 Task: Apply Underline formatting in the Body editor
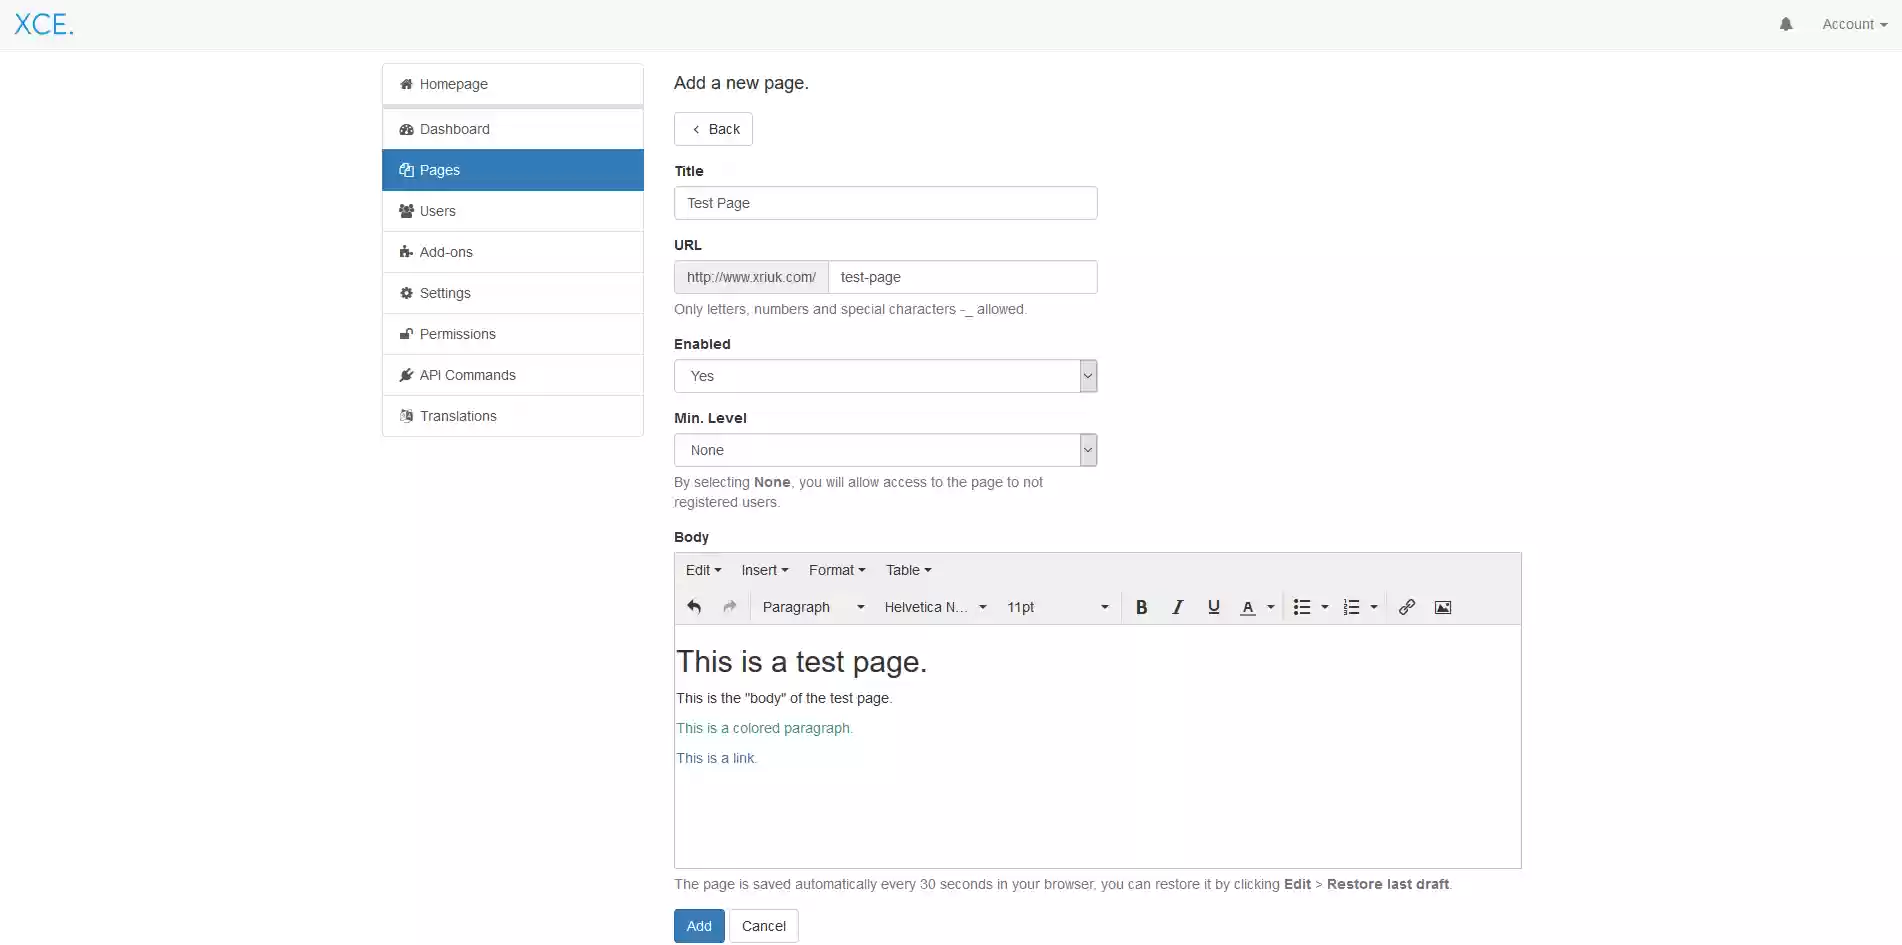1213,607
